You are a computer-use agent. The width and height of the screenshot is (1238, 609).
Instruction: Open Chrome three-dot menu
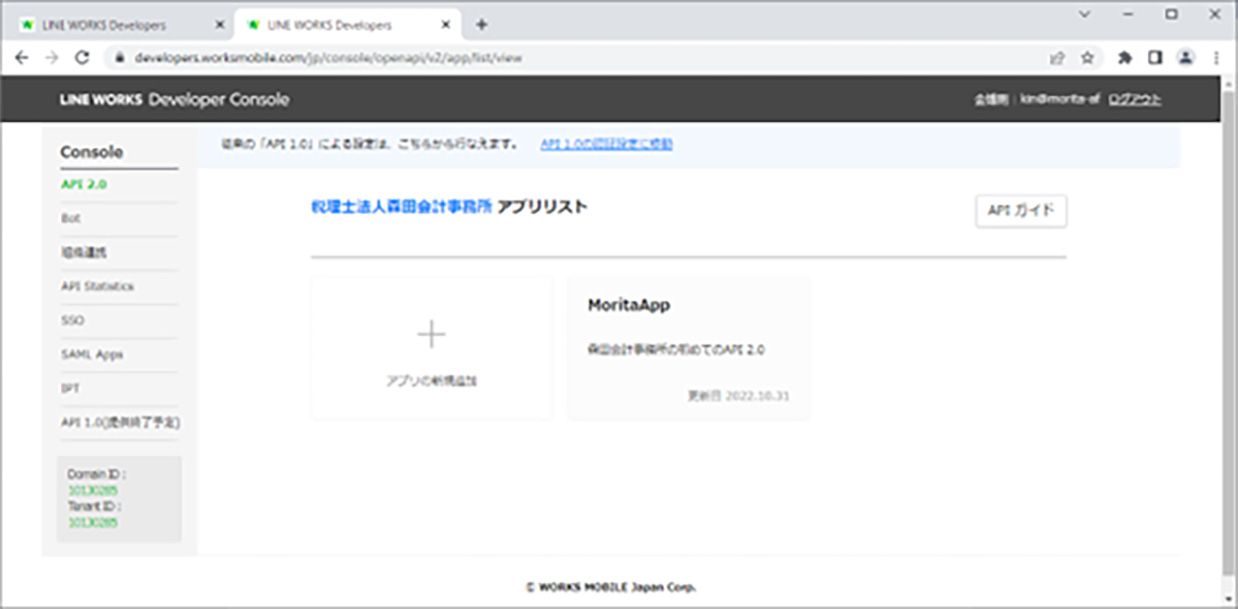[x=1216, y=58]
